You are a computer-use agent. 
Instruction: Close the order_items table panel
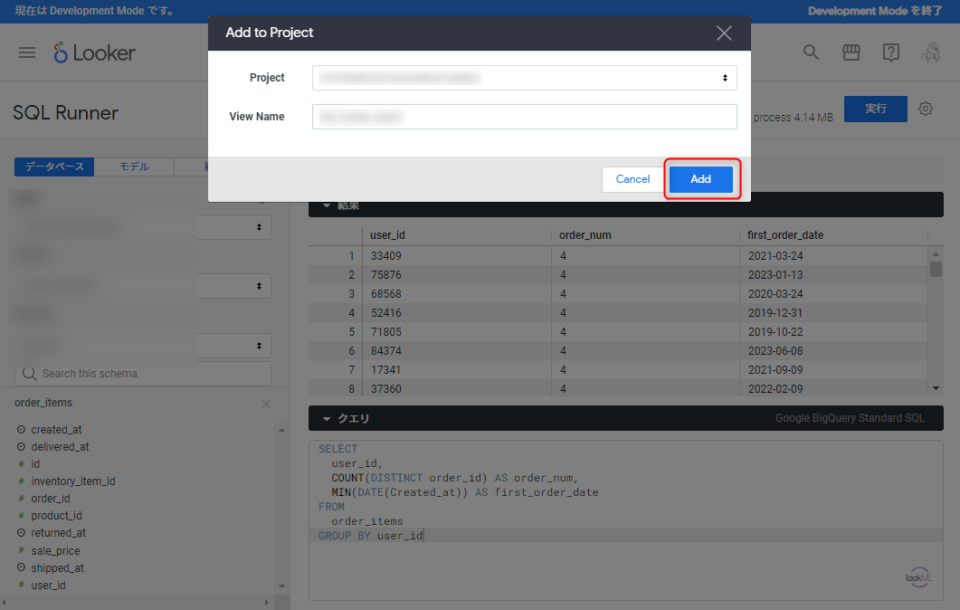point(266,404)
